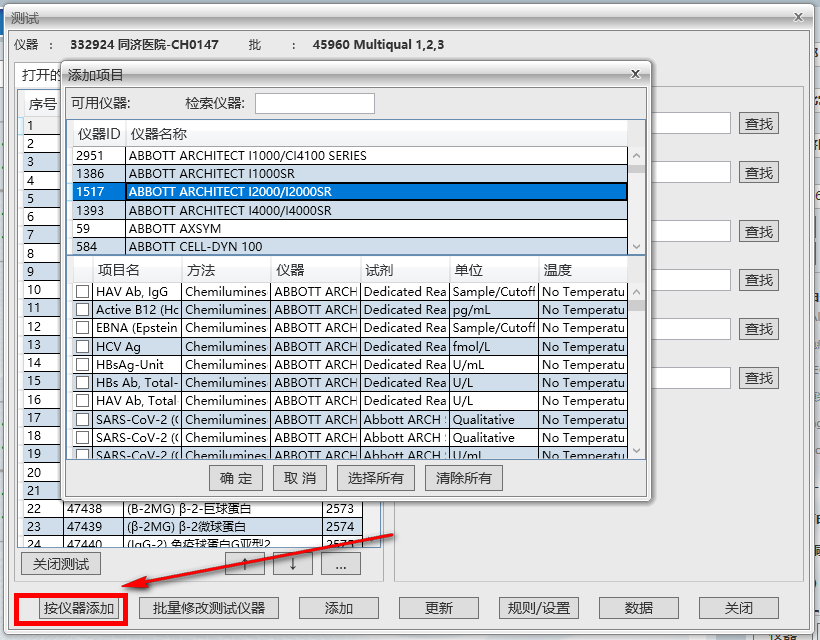Viewport: 820px width, 640px height.
Task: Click the move-up arrow icon
Action: 245,563
